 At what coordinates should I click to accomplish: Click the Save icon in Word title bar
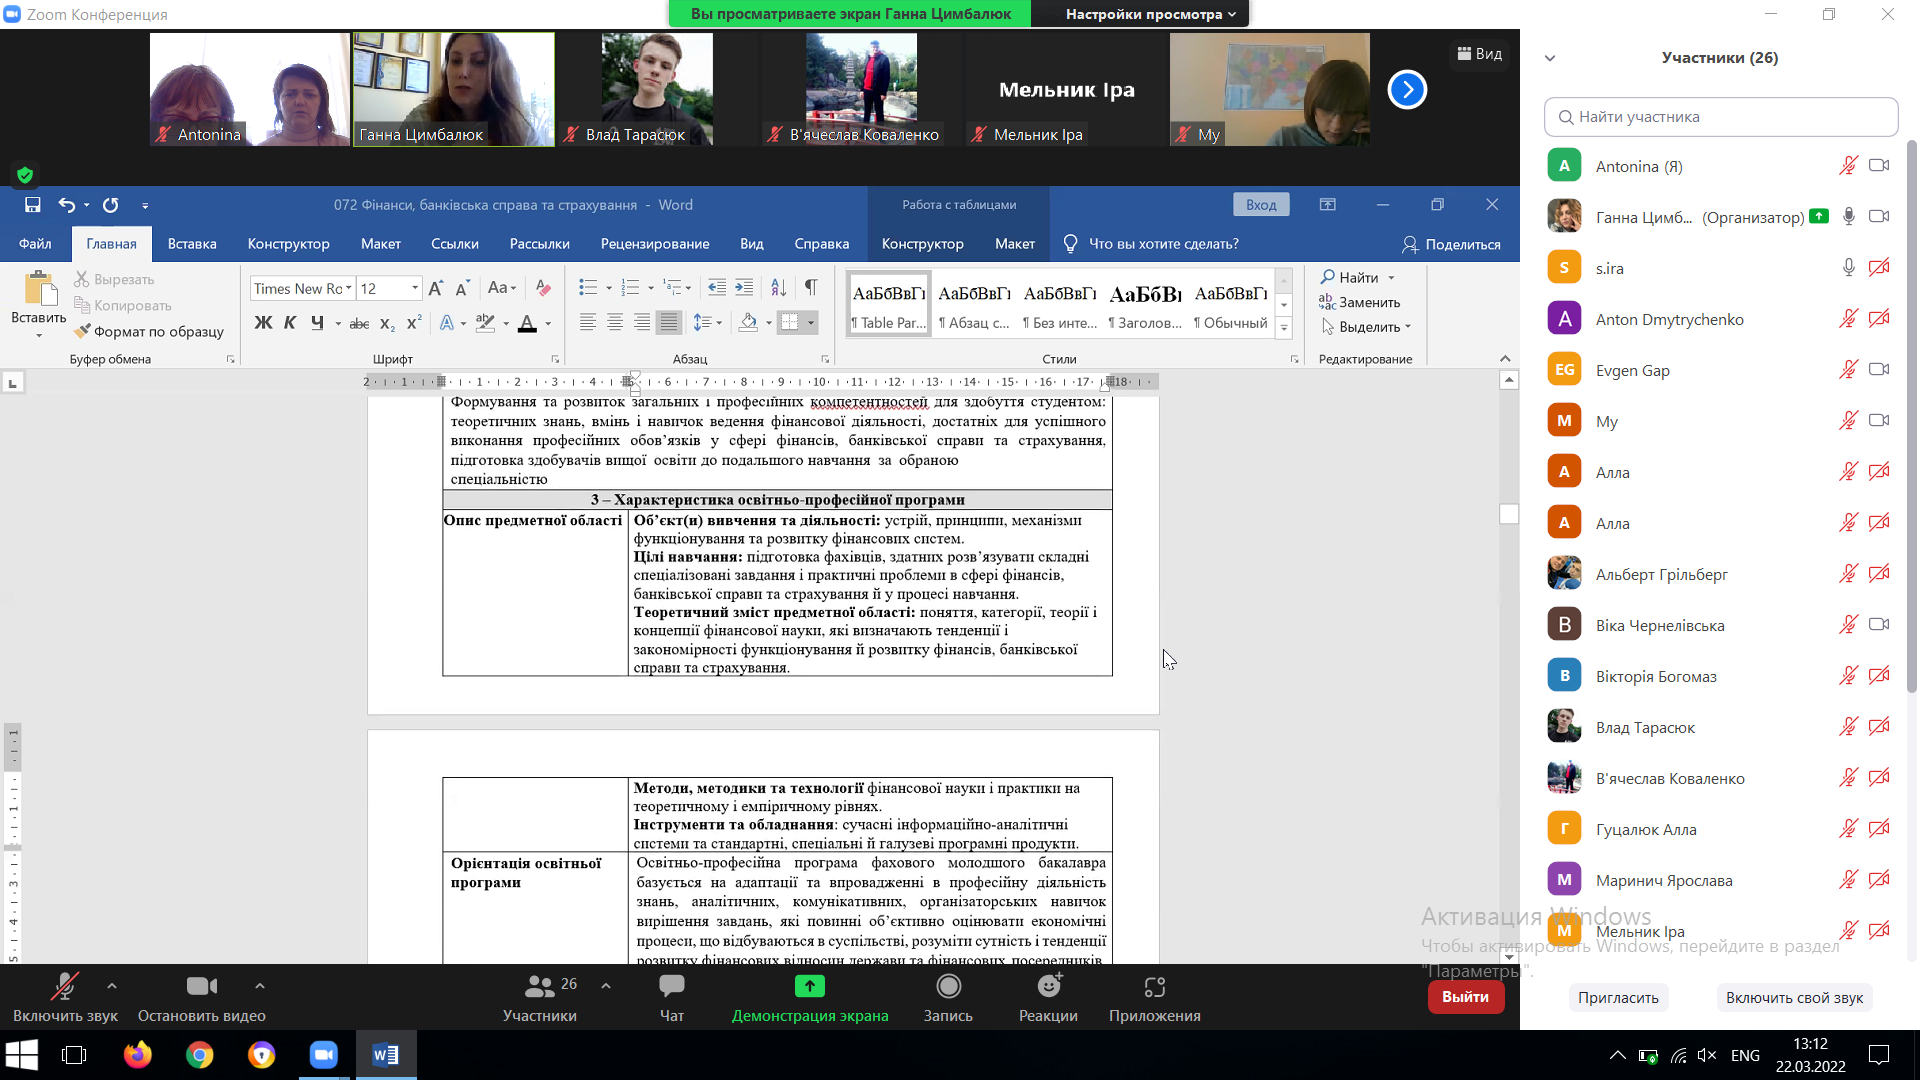pyautogui.click(x=33, y=205)
